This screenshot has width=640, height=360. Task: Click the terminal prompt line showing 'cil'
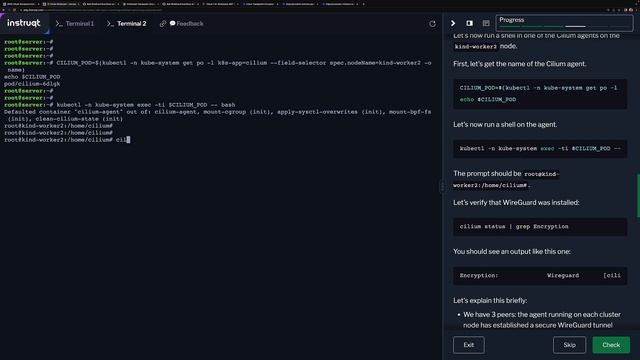click(67, 140)
